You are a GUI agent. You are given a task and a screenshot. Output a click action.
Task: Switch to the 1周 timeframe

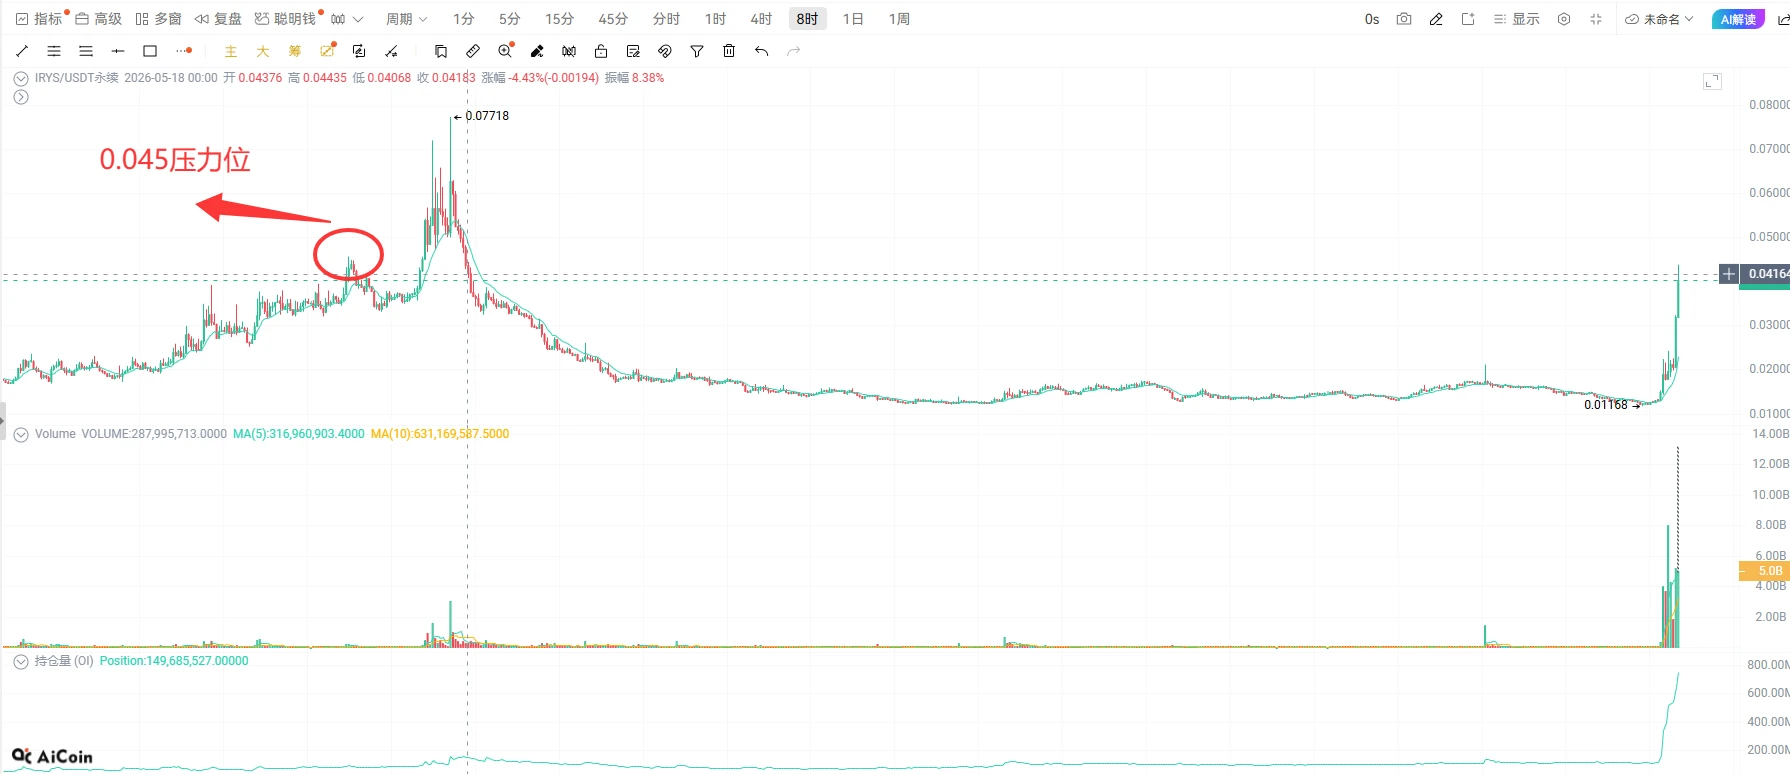click(899, 19)
